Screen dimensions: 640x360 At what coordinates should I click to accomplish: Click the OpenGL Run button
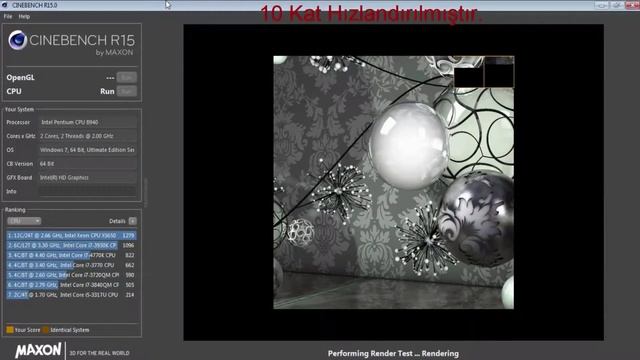[127, 77]
